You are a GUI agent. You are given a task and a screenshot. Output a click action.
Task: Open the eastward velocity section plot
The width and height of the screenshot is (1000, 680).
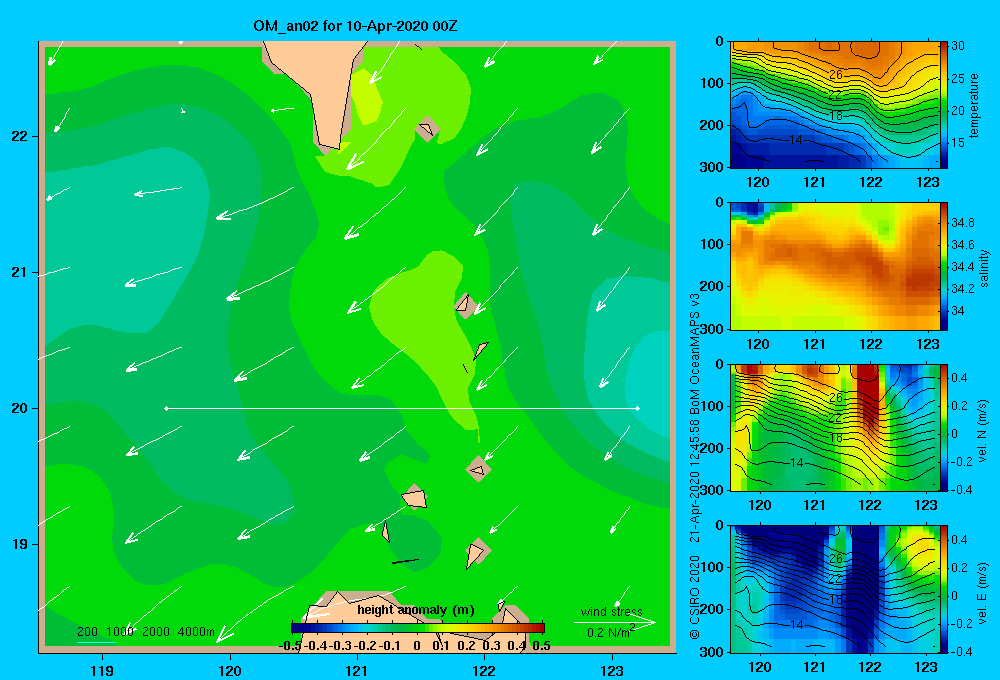click(835, 589)
